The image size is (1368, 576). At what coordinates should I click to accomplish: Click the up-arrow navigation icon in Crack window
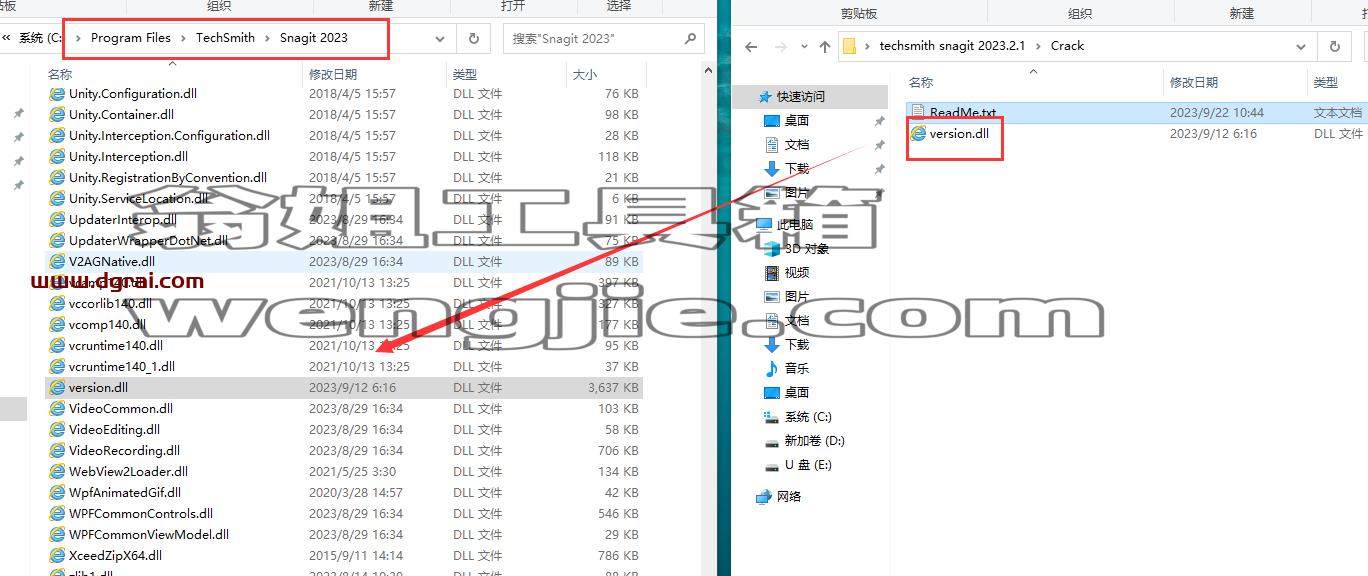825,46
